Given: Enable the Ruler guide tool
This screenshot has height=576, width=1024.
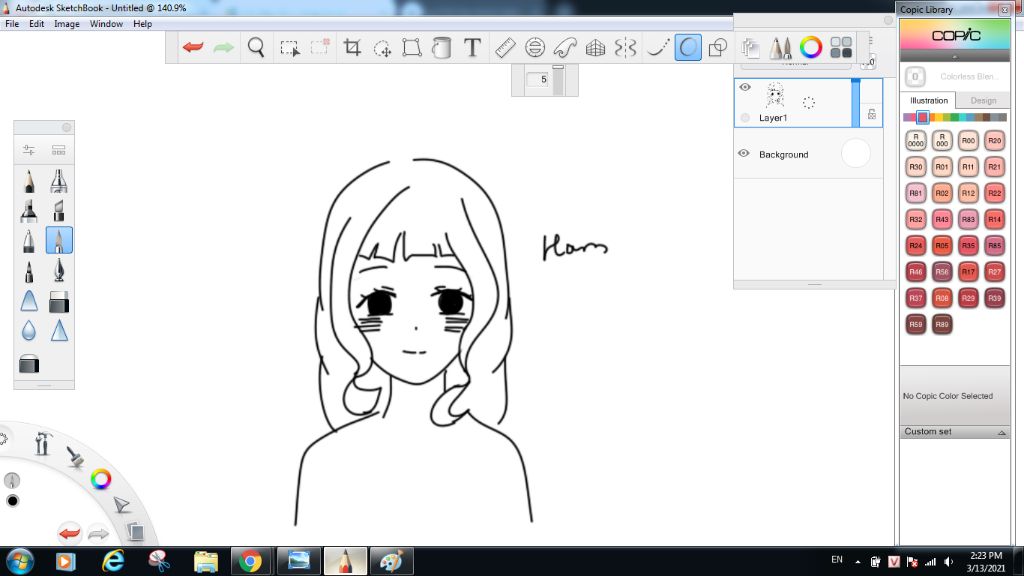Looking at the screenshot, I should point(505,47).
